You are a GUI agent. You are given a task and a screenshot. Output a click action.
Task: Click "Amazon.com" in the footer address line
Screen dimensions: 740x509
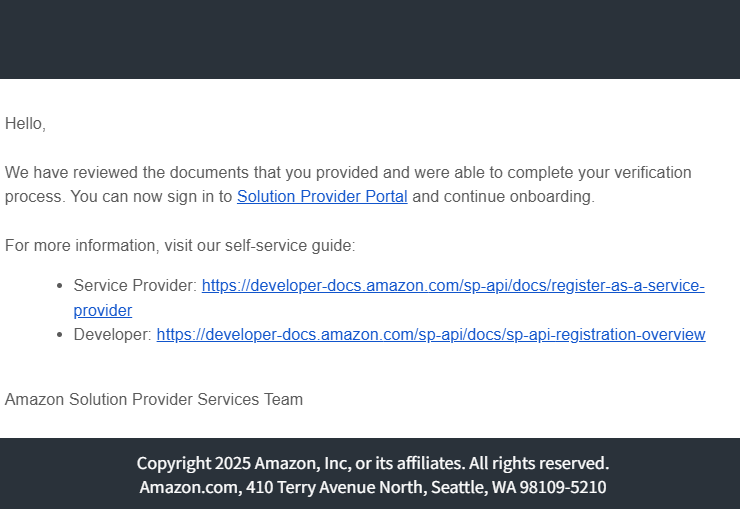[x=178, y=488]
